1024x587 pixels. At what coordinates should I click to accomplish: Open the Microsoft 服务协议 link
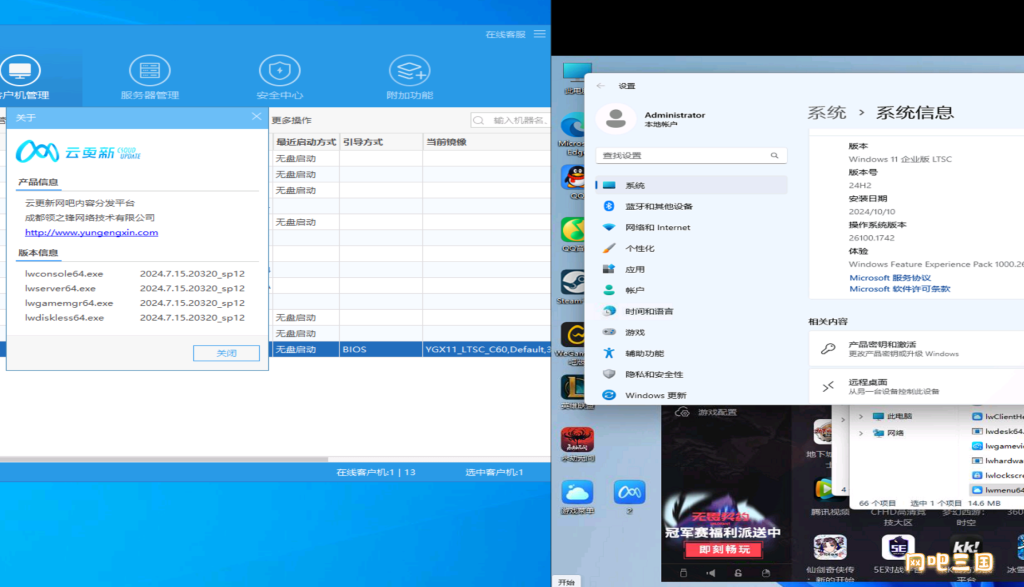pos(889,278)
